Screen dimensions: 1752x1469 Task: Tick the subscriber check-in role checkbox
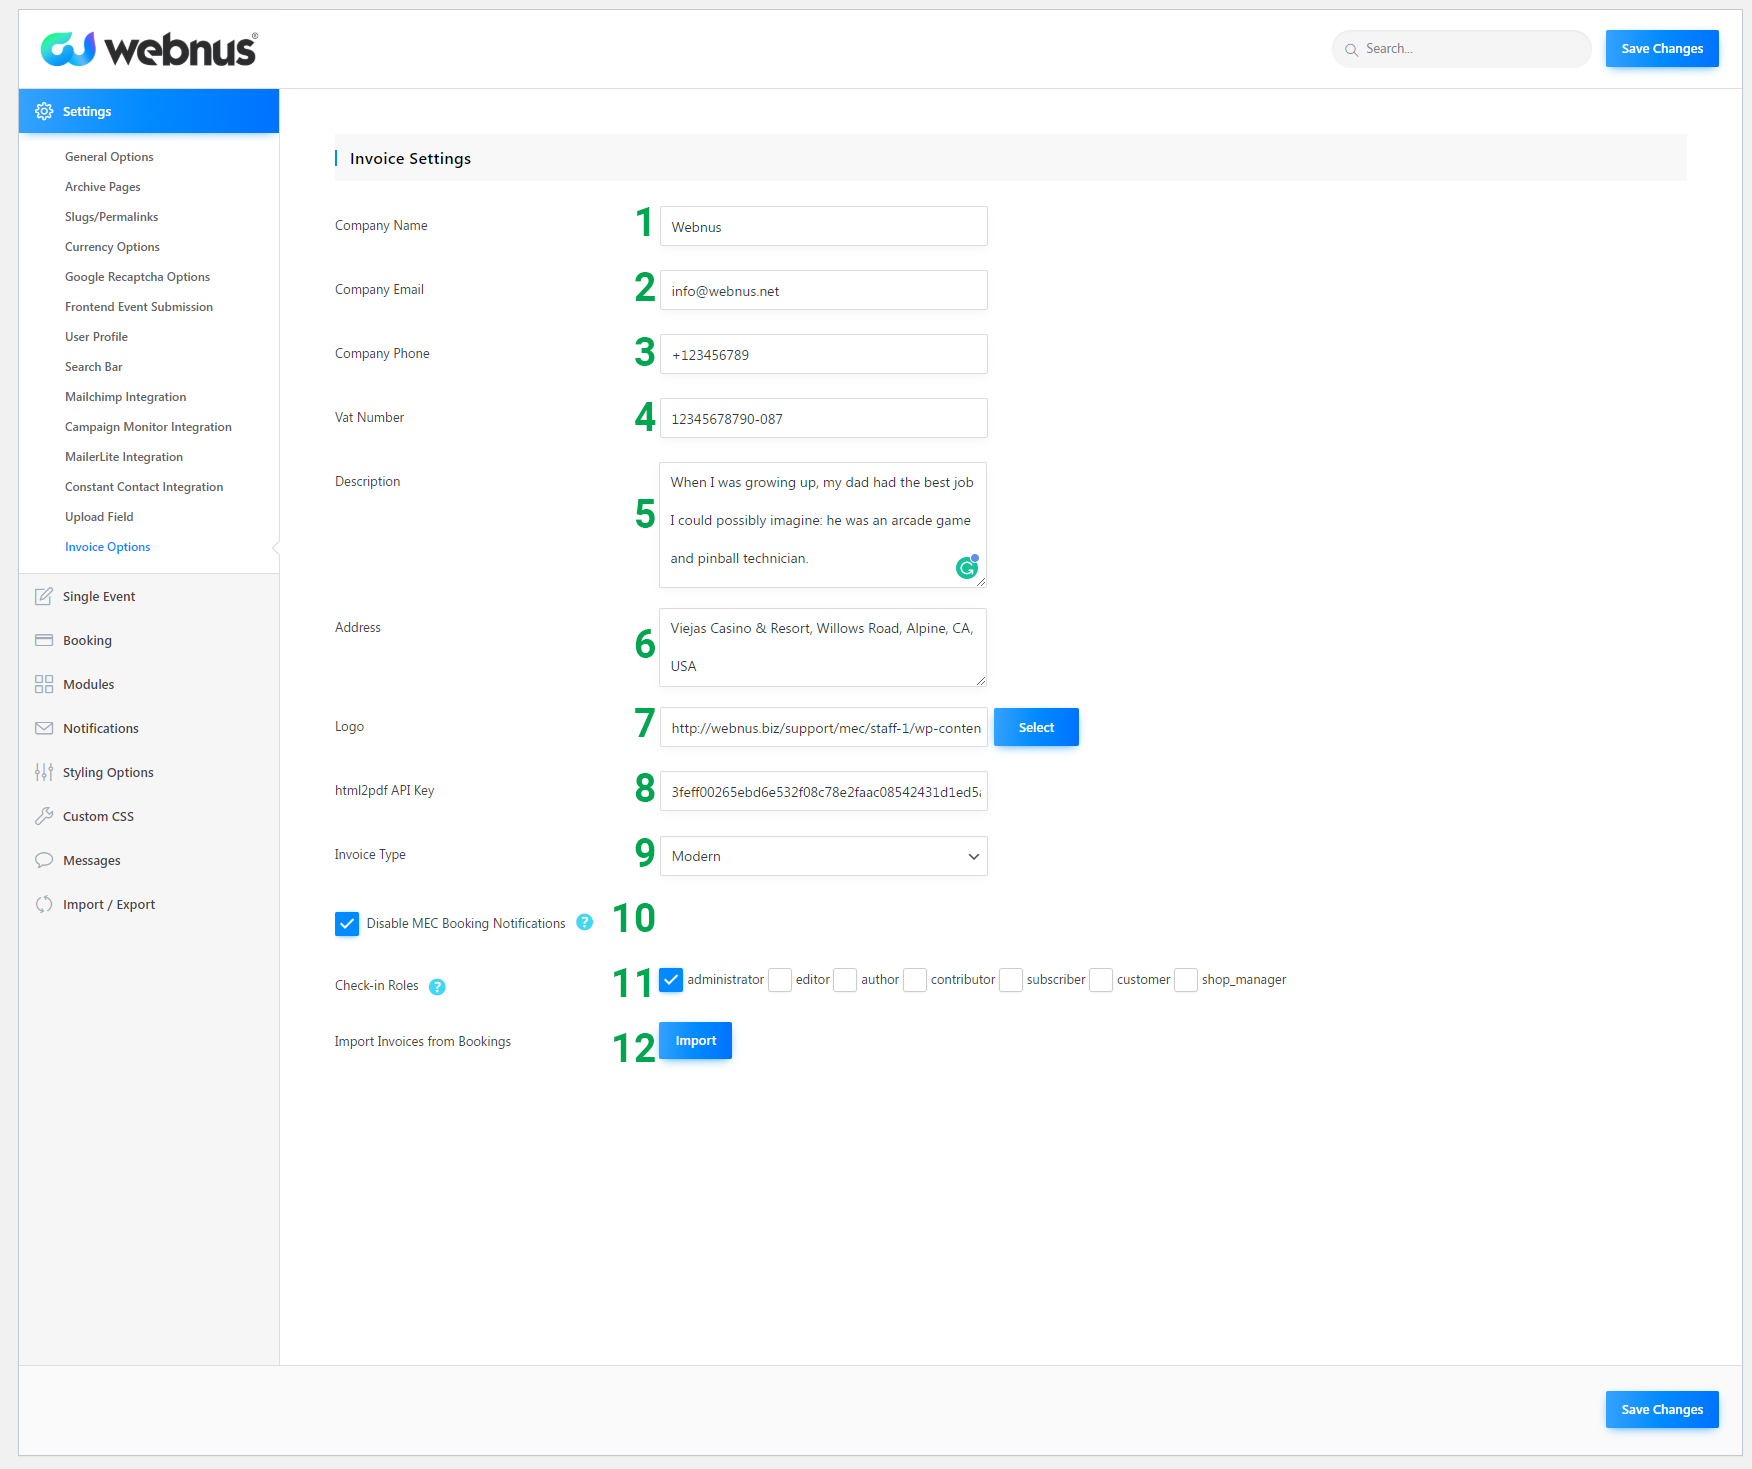coord(1011,980)
